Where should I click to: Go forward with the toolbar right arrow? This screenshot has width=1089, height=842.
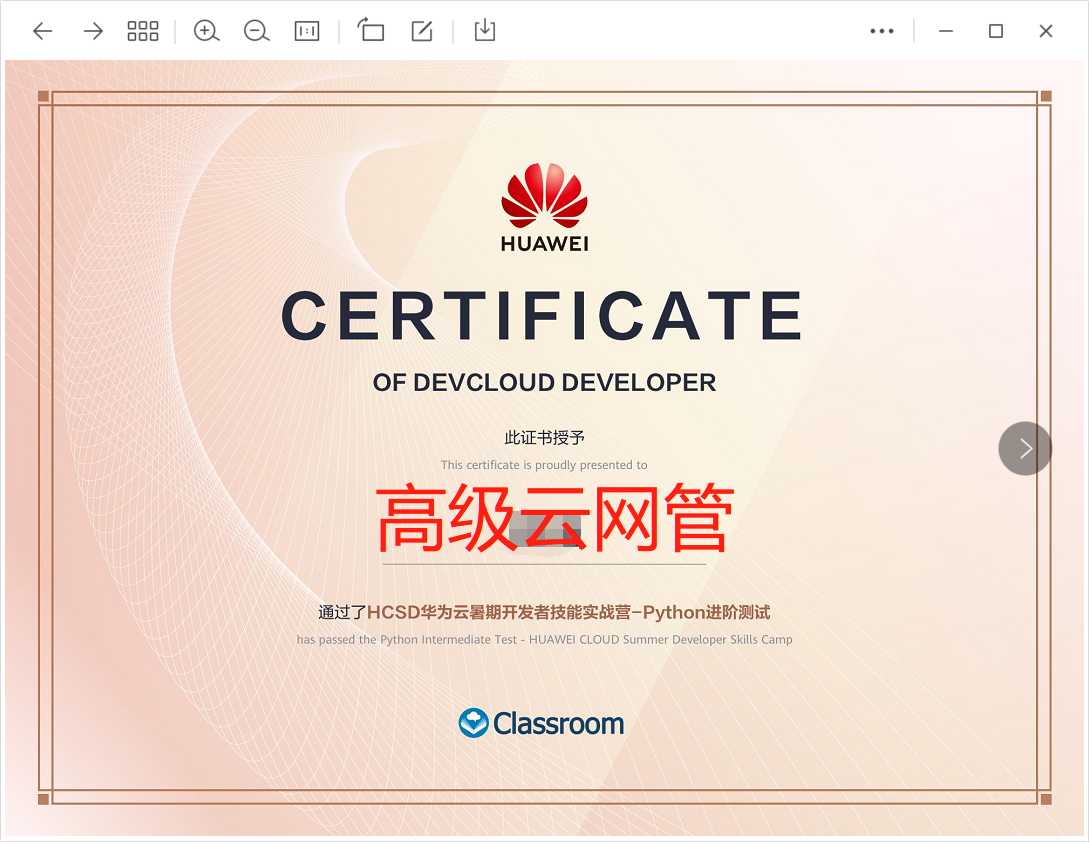[92, 31]
